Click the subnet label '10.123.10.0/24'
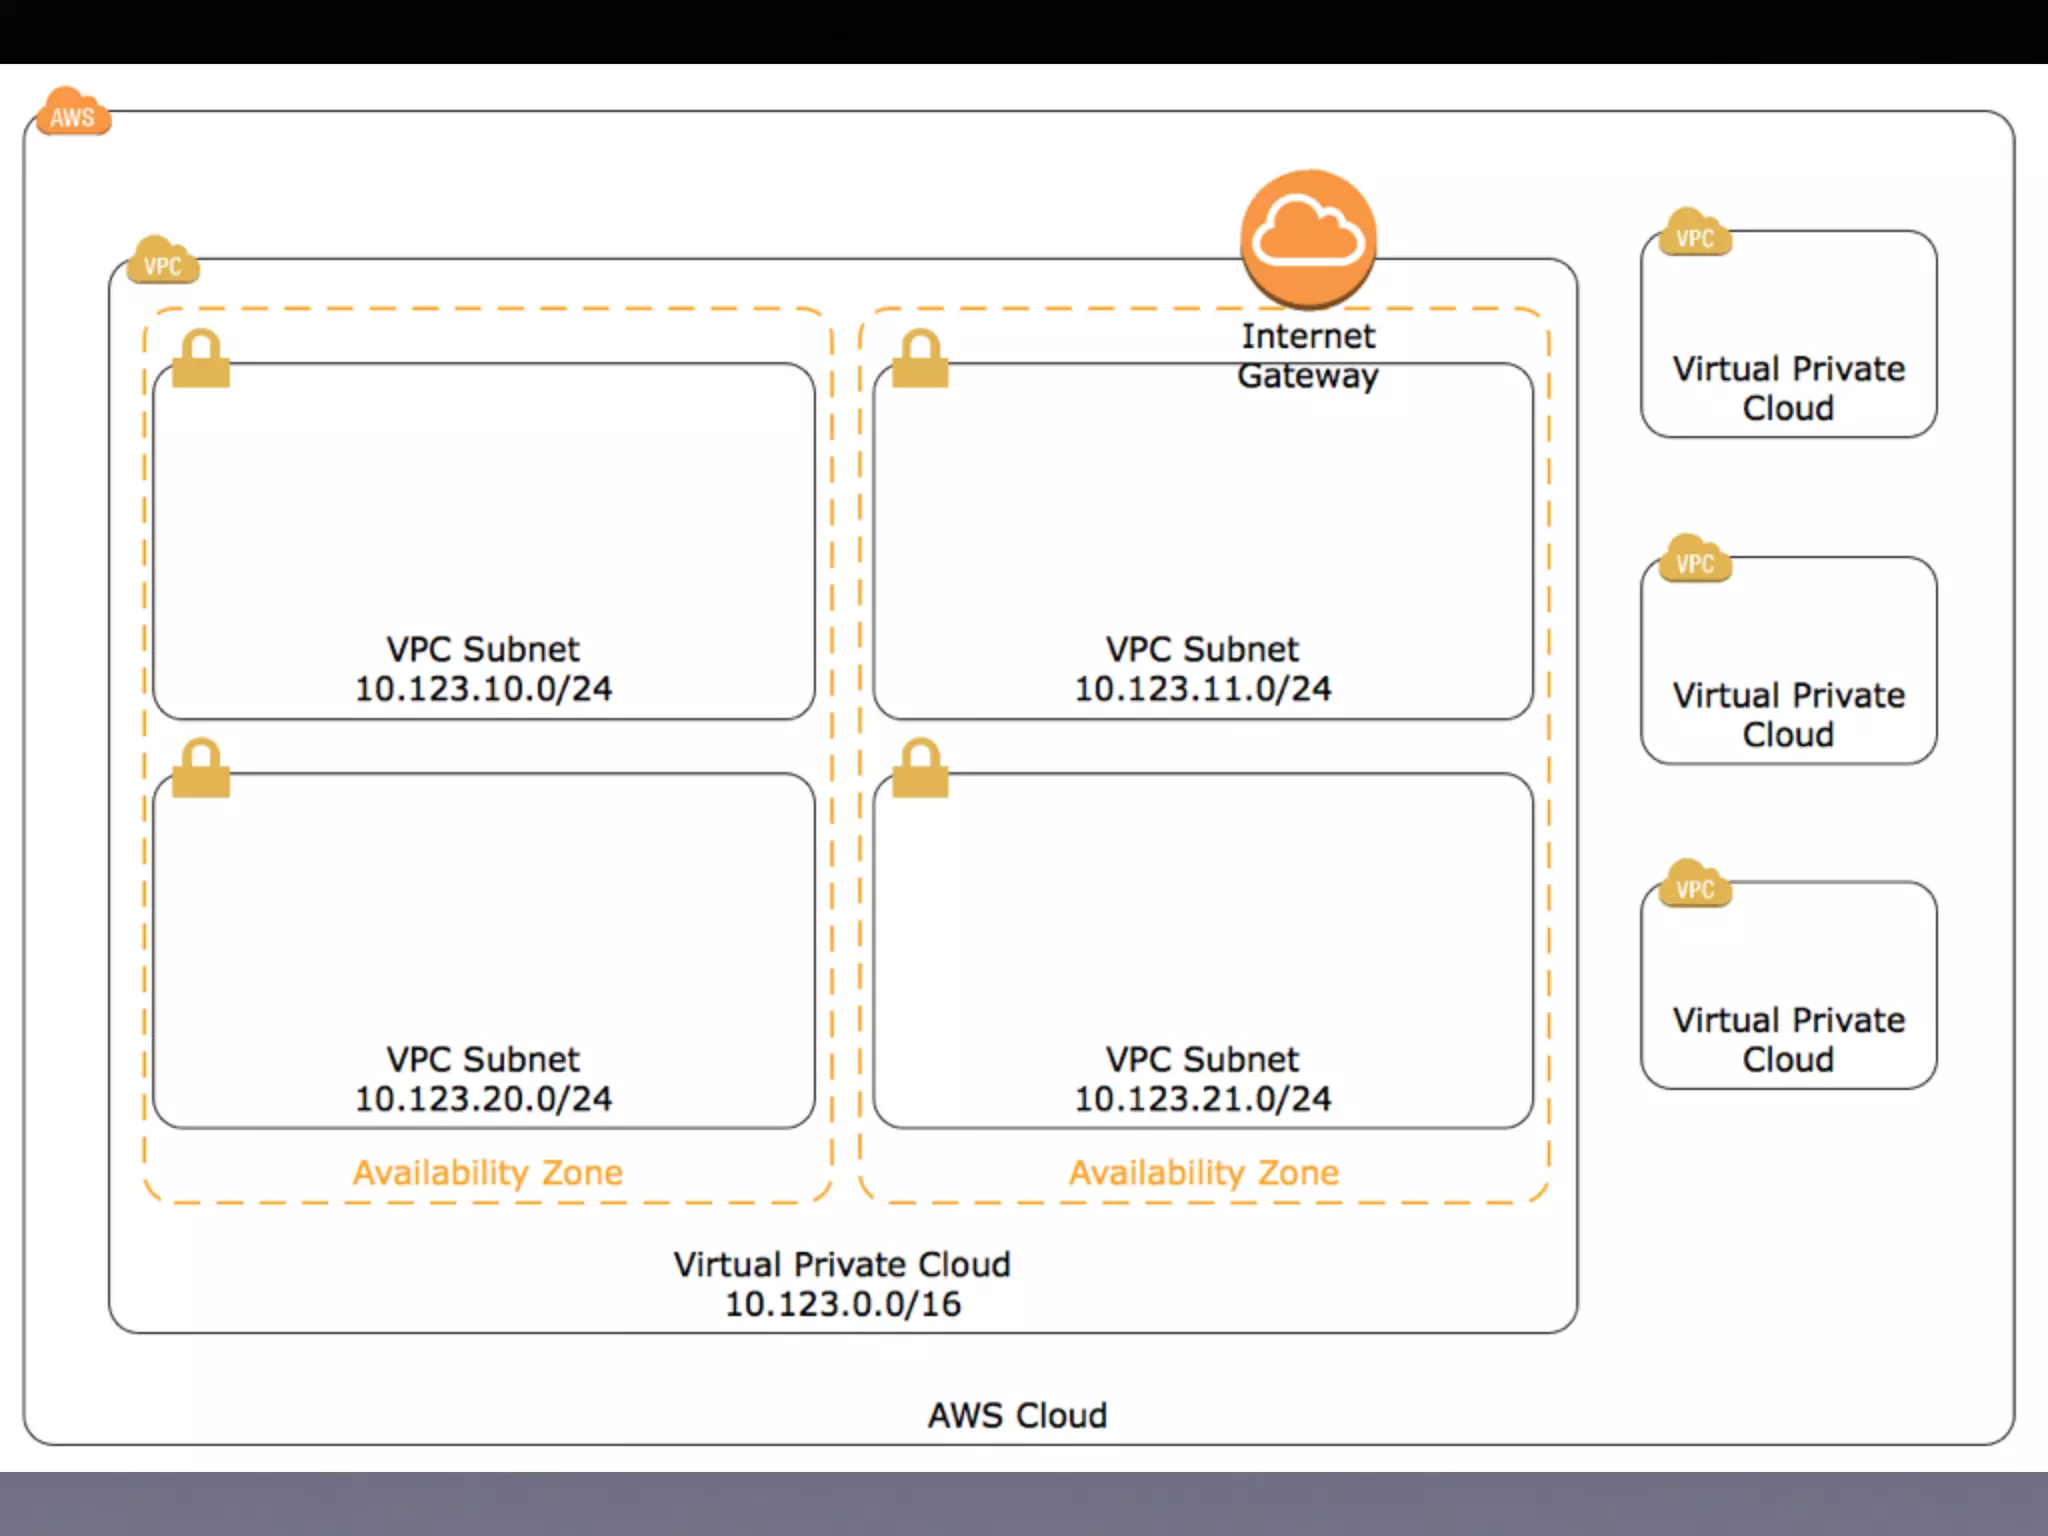This screenshot has width=2048, height=1536. (x=483, y=689)
